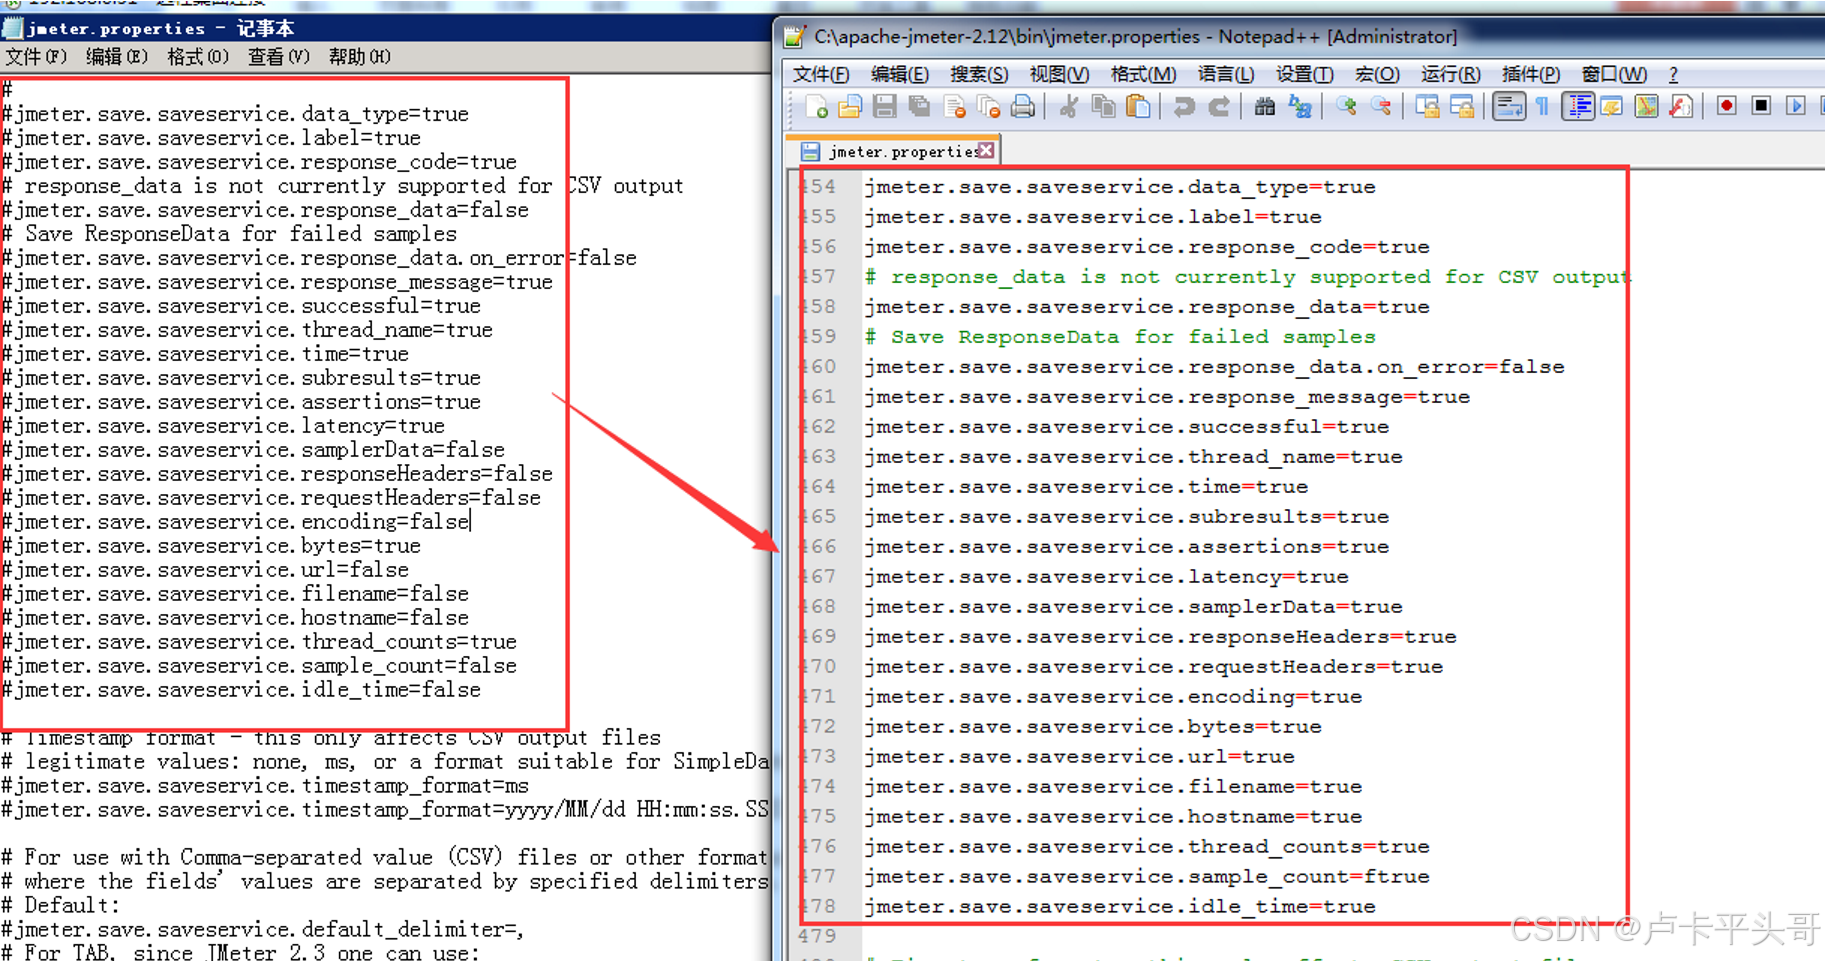
Task: Click Synchronize horizontal scrolling icon
Action: pos(1462,106)
